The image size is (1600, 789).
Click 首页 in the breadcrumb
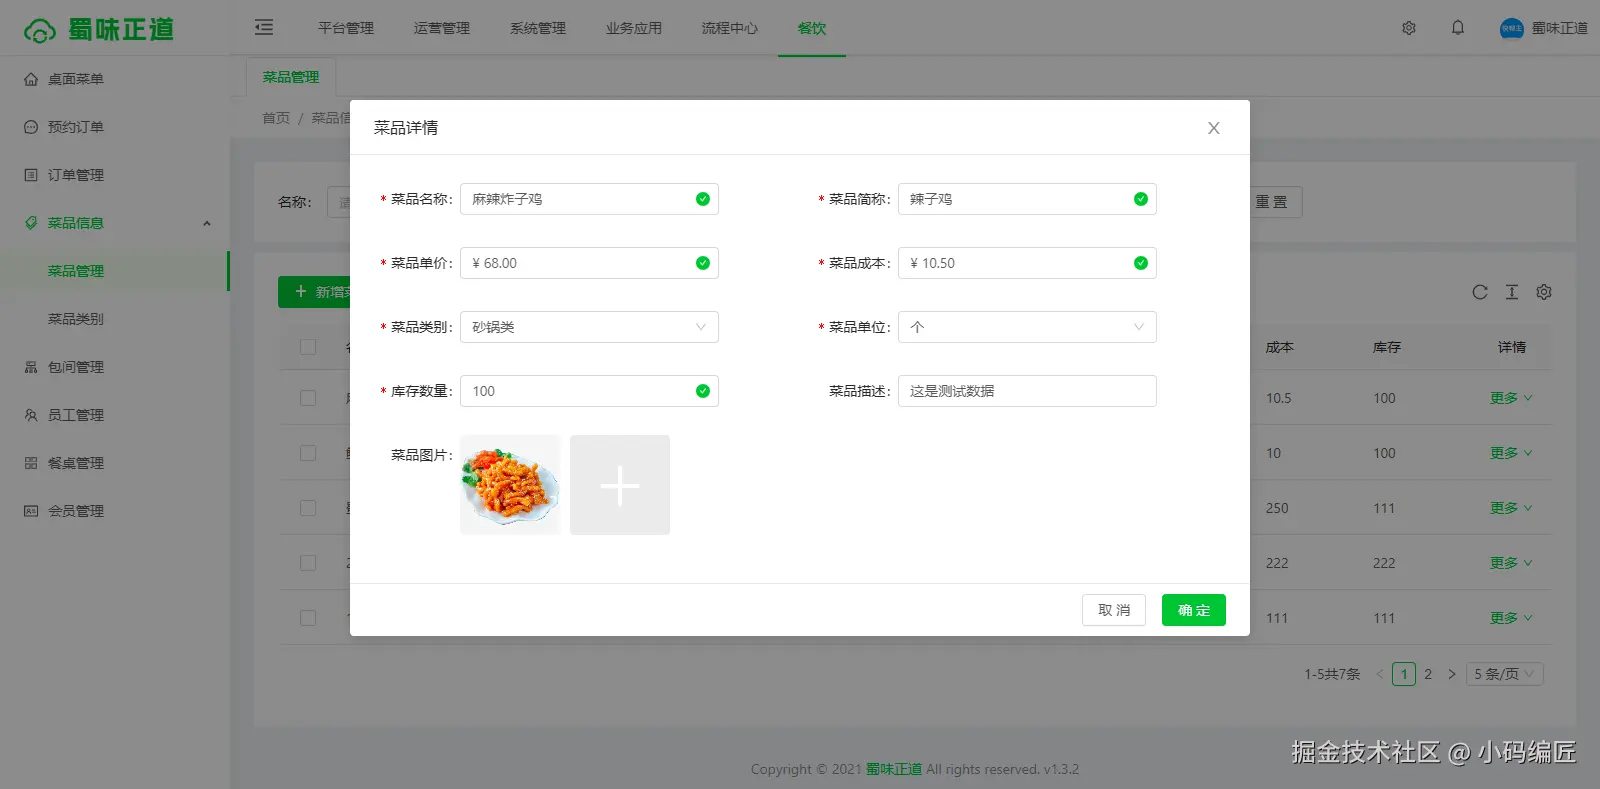(276, 118)
